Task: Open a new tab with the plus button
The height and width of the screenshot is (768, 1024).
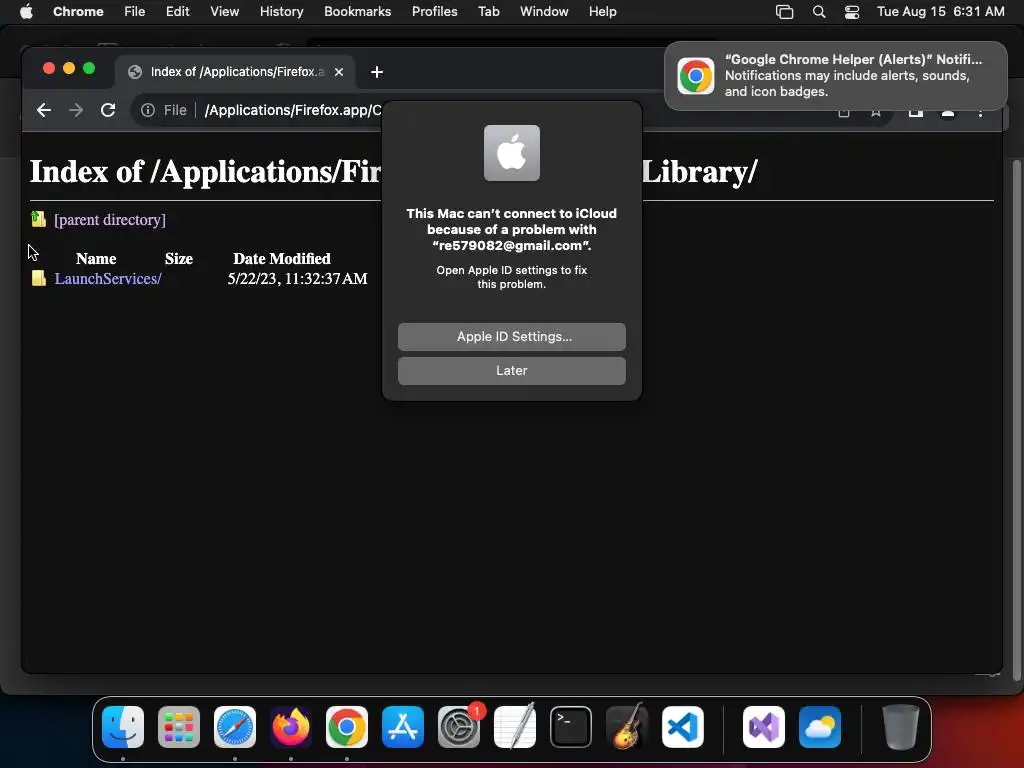Action: click(x=377, y=72)
